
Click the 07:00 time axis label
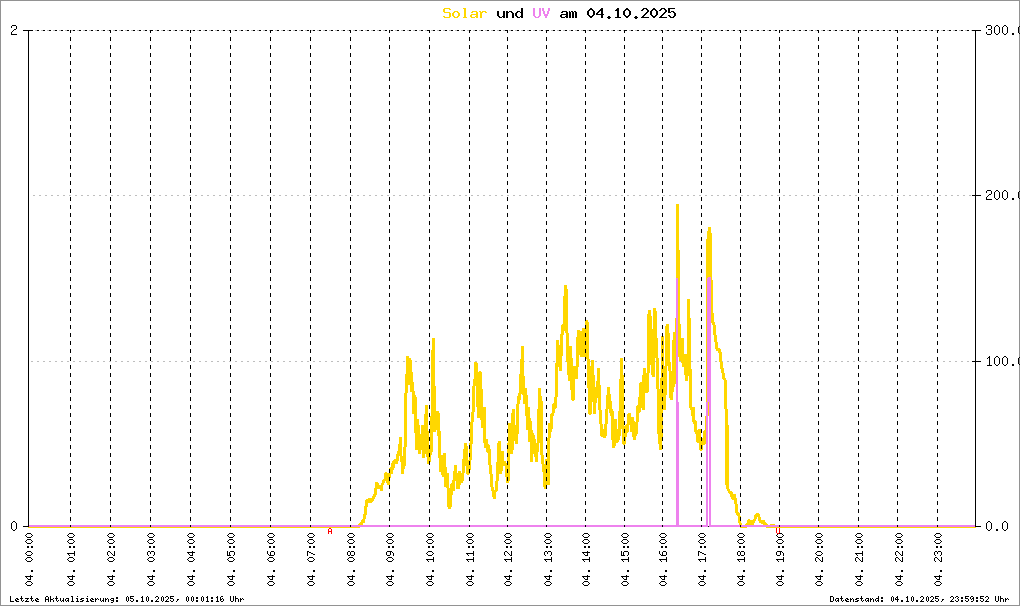[311, 559]
